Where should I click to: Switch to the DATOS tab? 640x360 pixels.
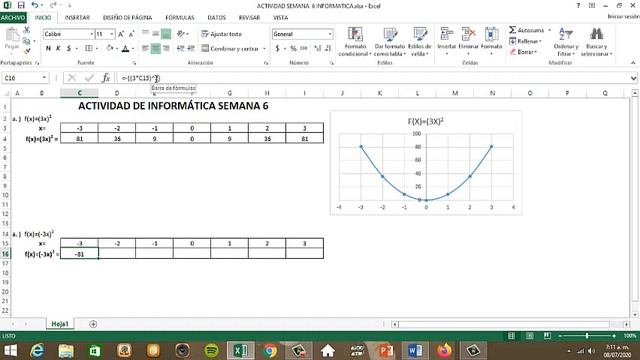pos(216,18)
